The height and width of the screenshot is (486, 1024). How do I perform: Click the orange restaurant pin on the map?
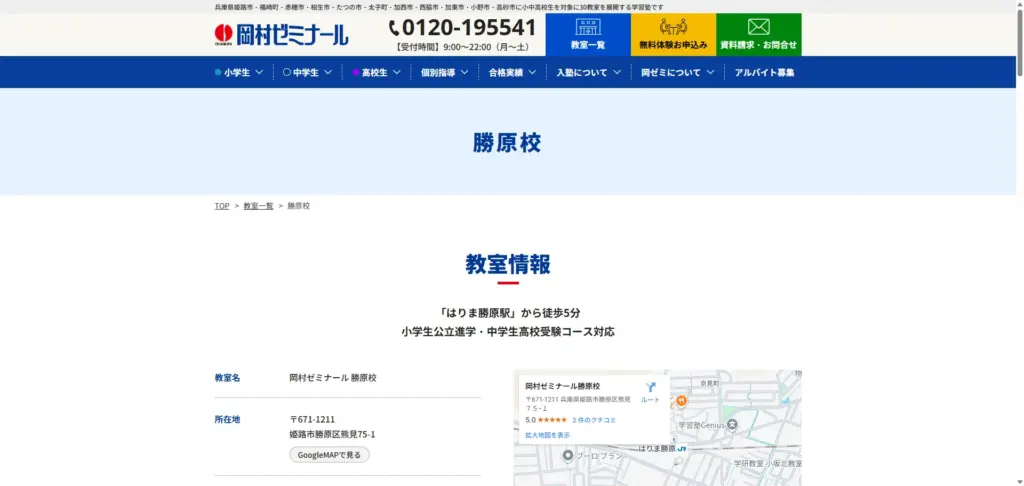click(681, 400)
